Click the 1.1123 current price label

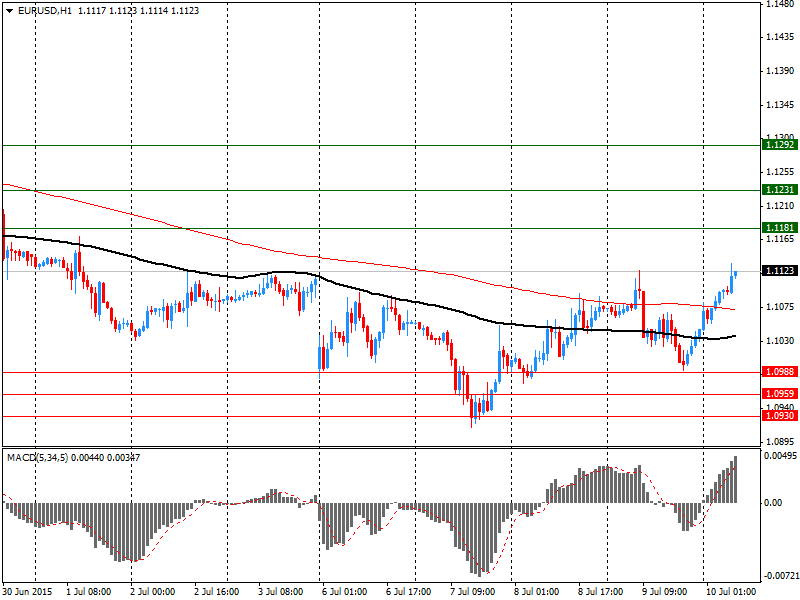[780, 271]
